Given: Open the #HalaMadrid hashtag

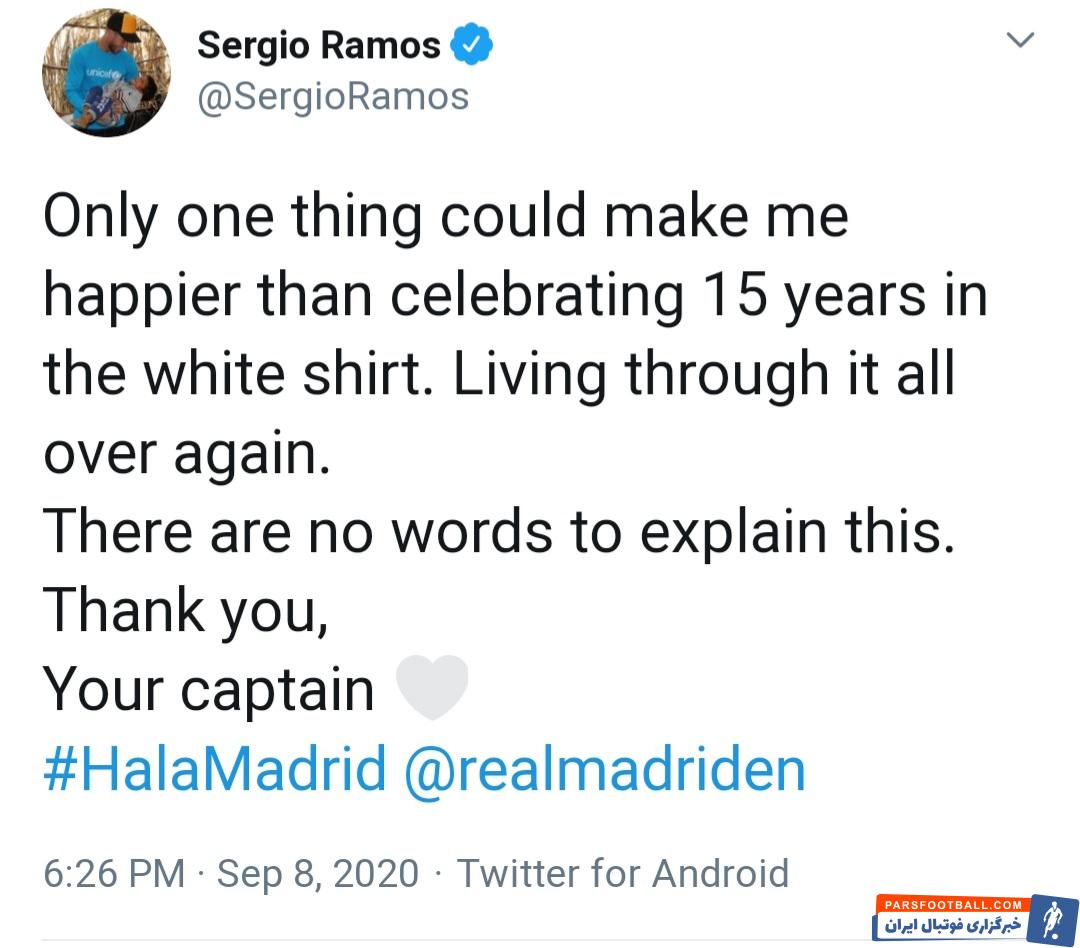Looking at the screenshot, I should [x=215, y=770].
